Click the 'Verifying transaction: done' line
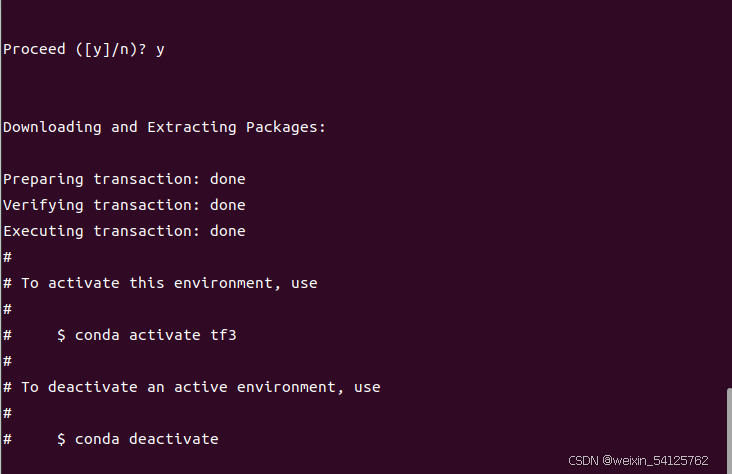732x474 pixels. coord(124,205)
